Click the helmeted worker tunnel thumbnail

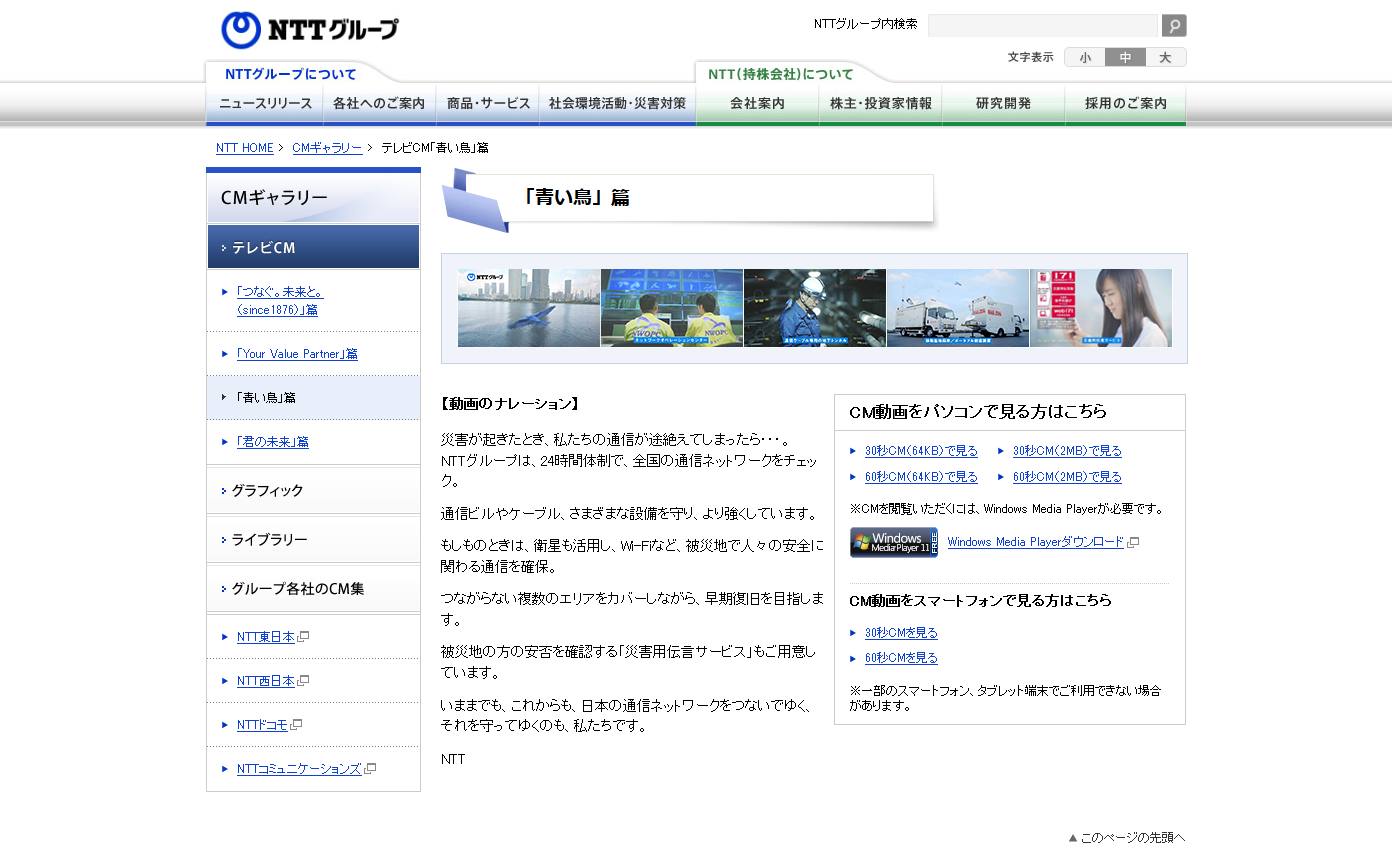coord(815,308)
